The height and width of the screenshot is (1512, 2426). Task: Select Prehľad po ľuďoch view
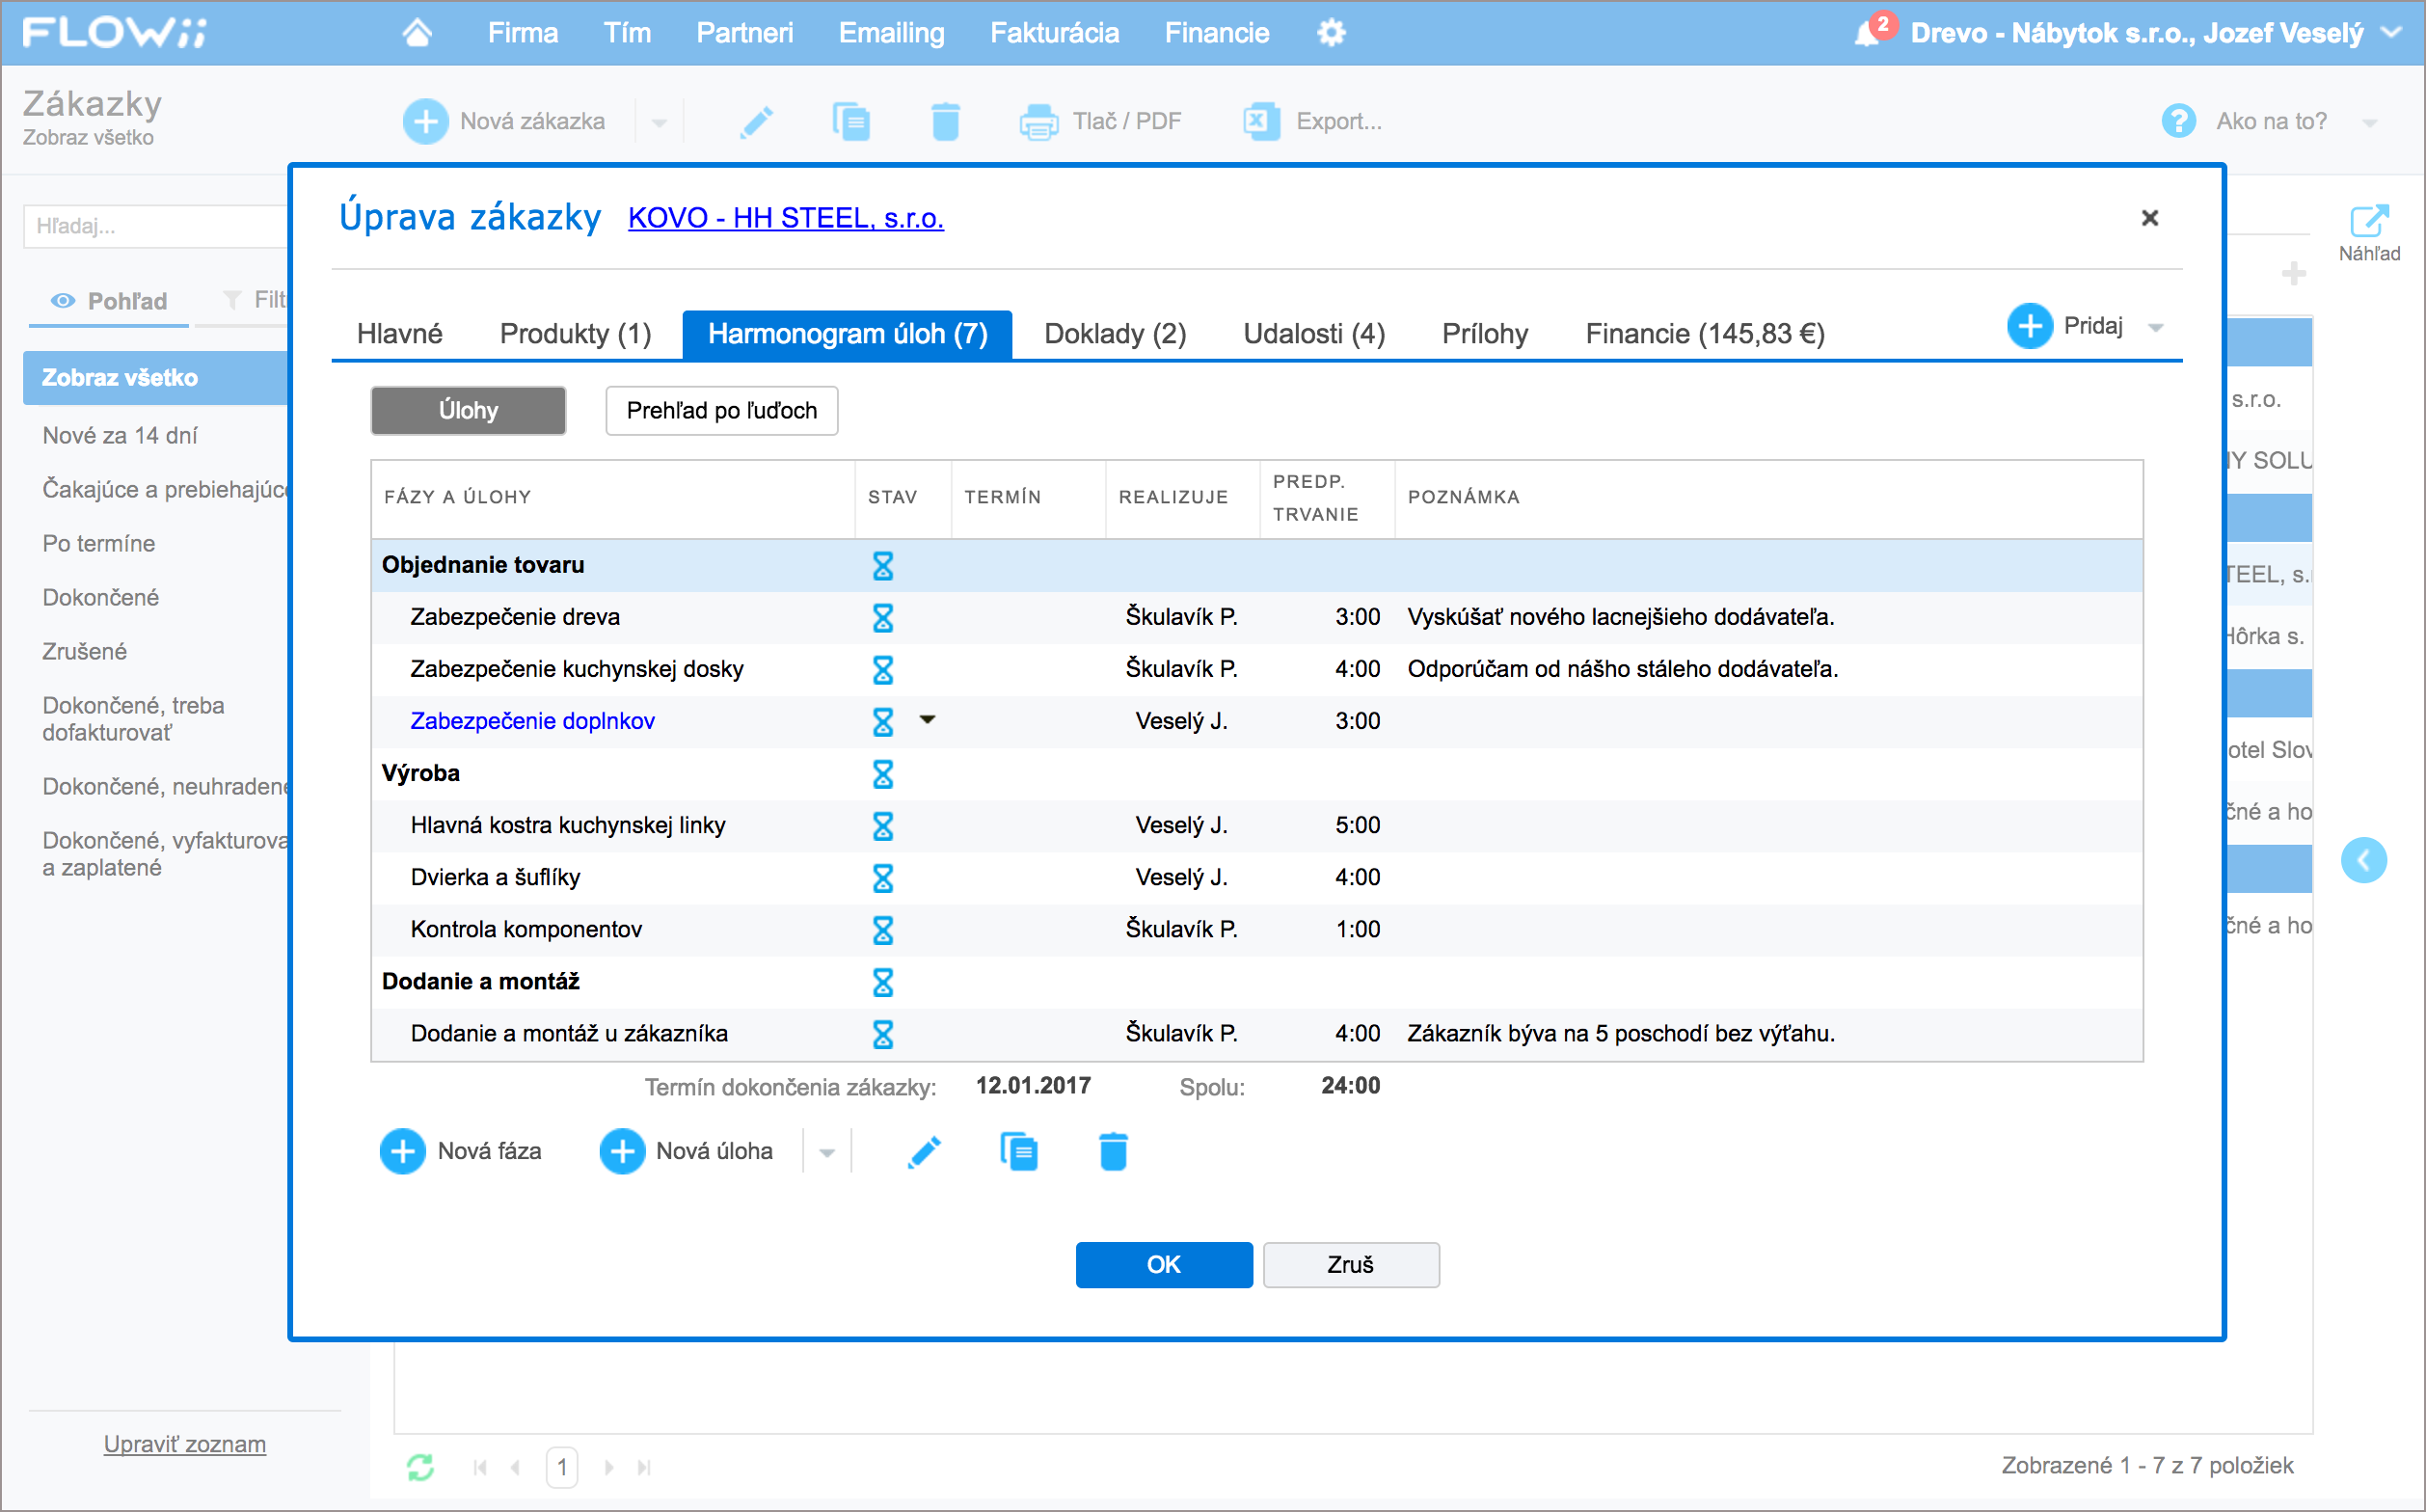pos(722,411)
